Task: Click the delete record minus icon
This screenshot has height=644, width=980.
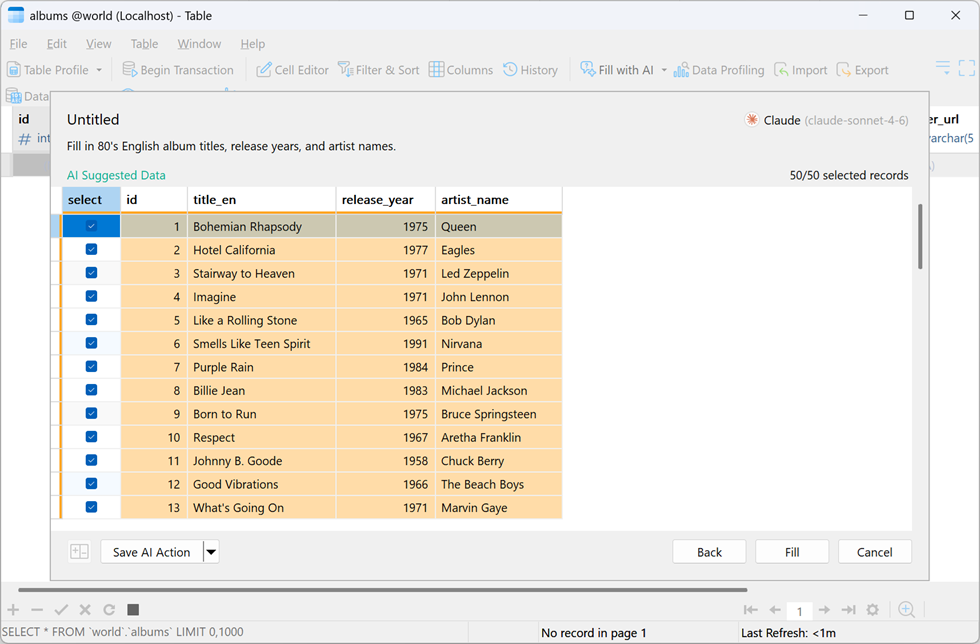Action: click(37, 610)
